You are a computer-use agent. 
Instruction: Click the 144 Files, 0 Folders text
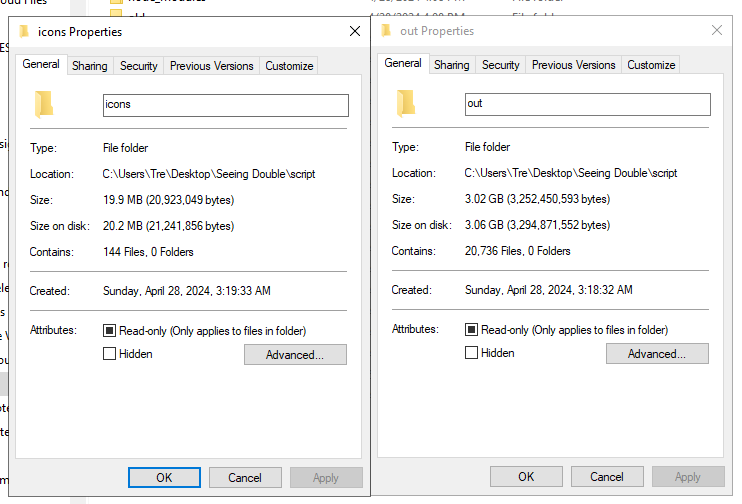click(x=148, y=252)
